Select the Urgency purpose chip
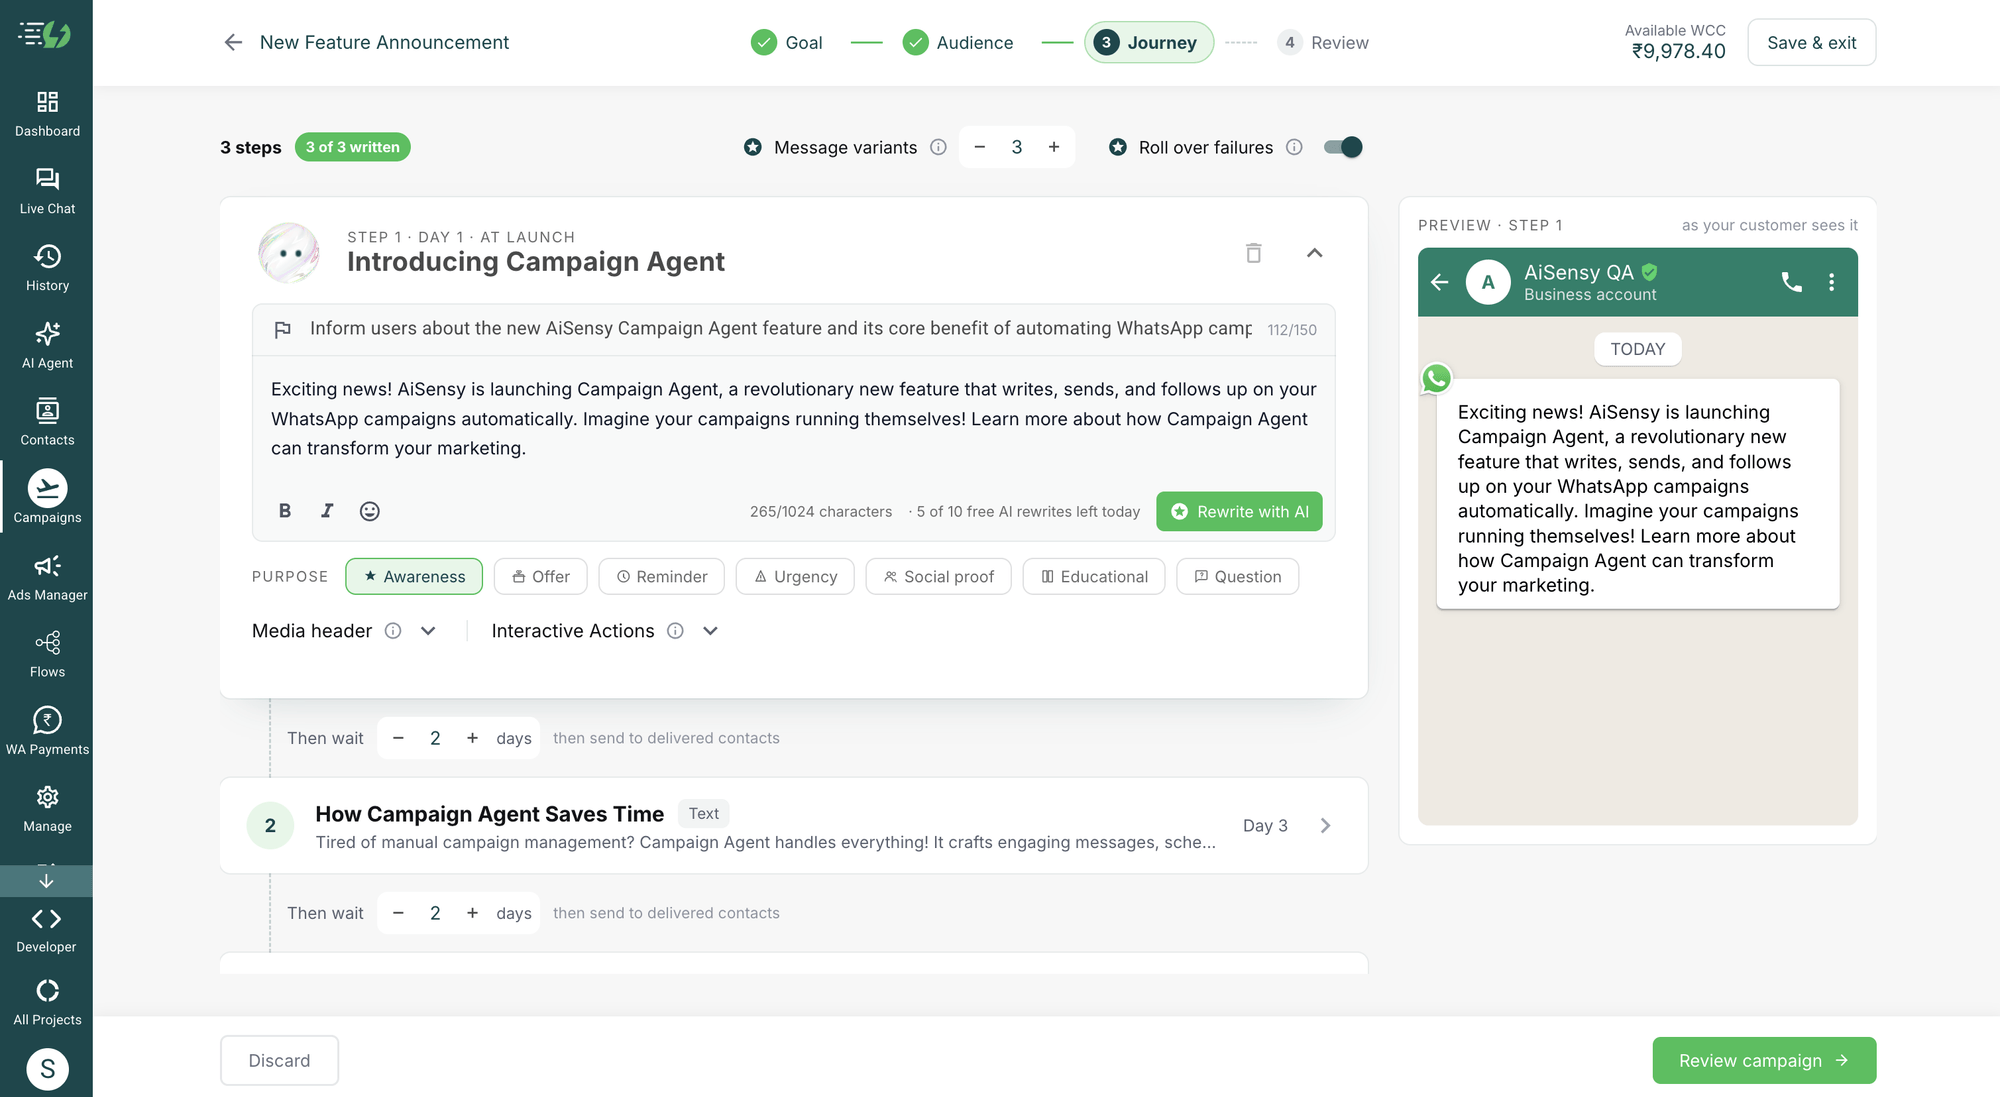The height and width of the screenshot is (1097, 2000). click(795, 576)
